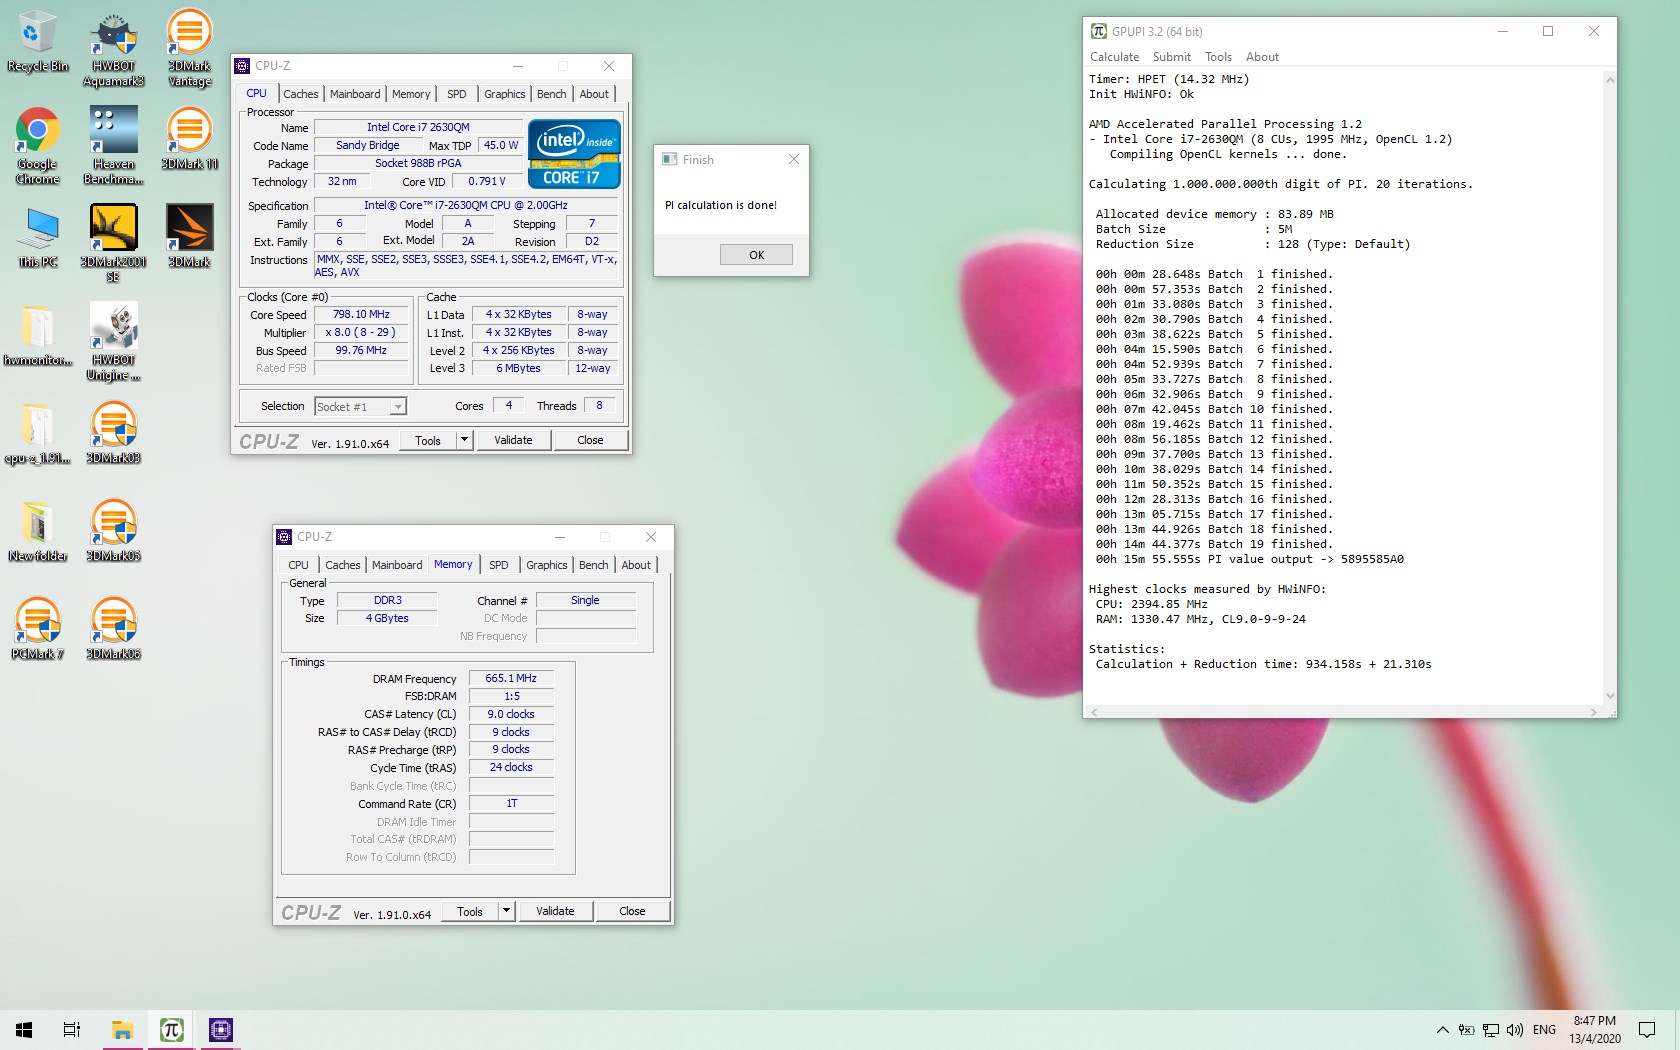Click Tools button in lower CPU-Z window
Image resolution: width=1680 pixels, height=1050 pixels.
tap(470, 911)
